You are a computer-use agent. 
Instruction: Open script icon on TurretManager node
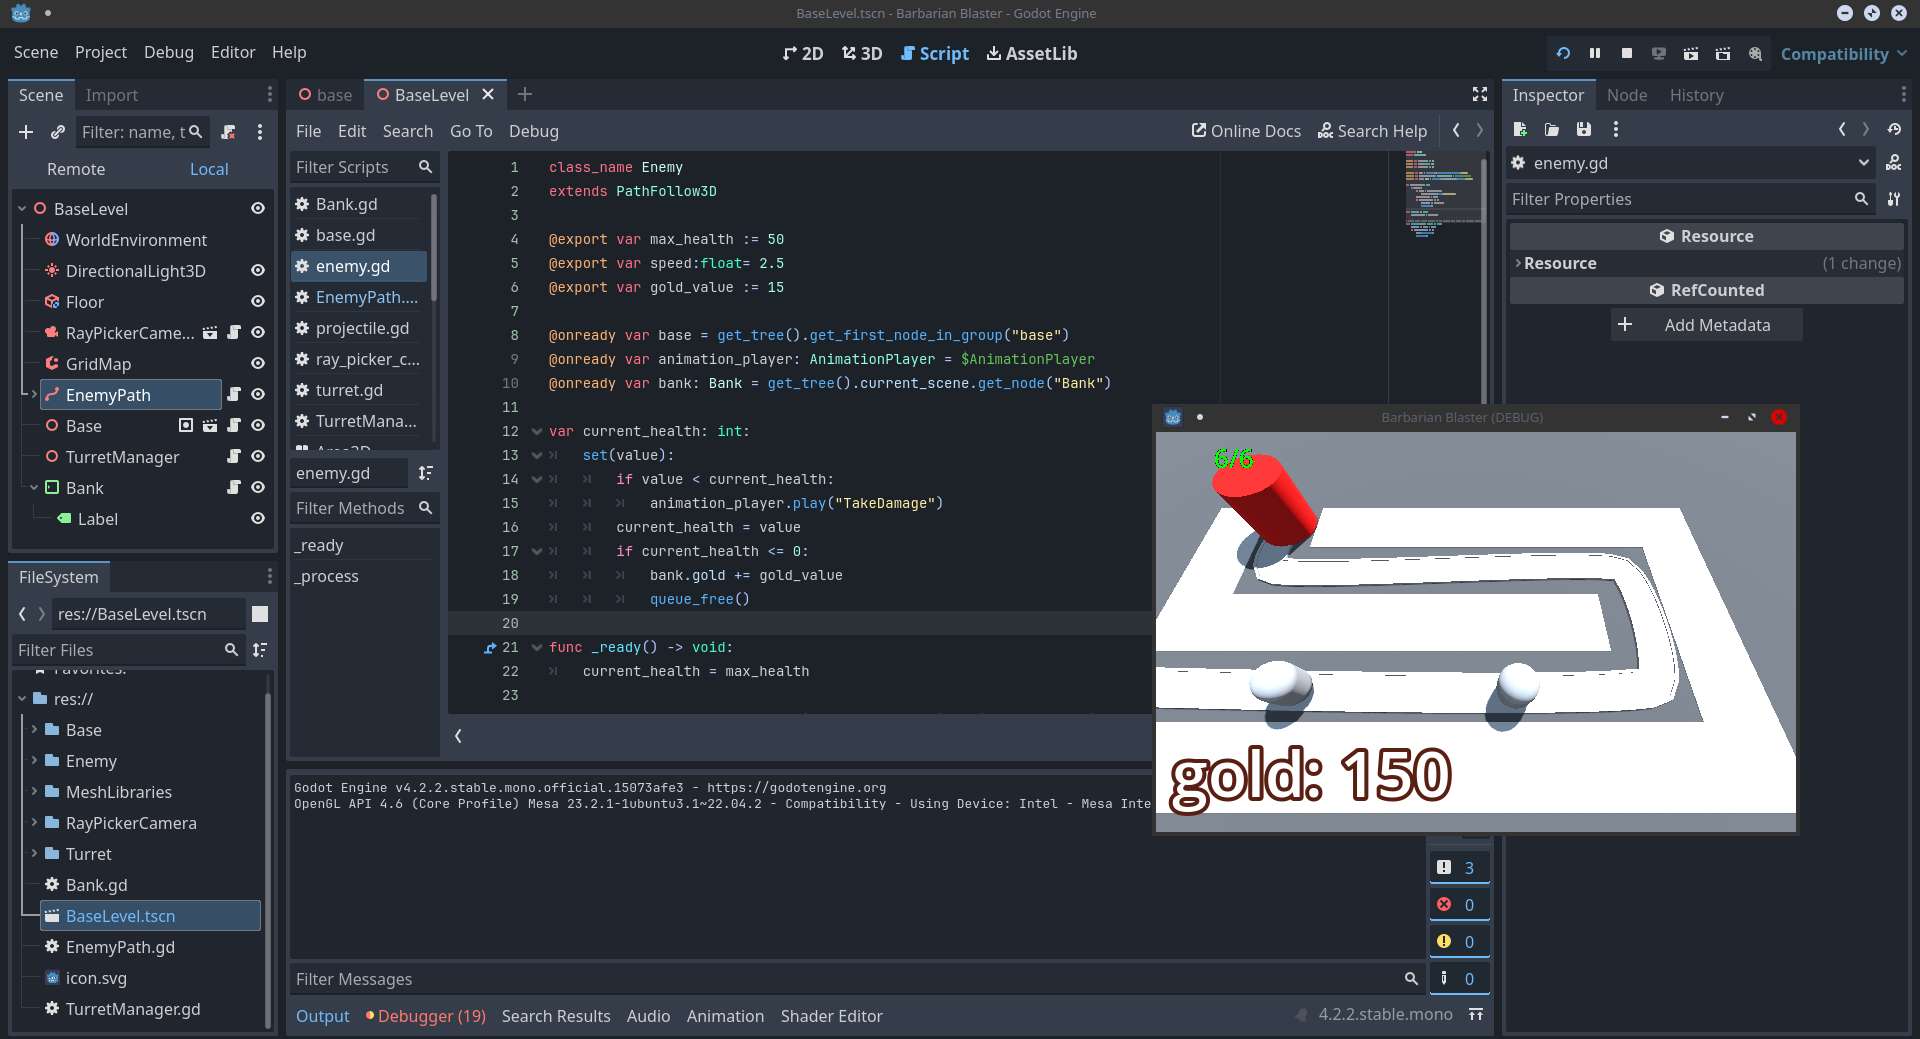pyautogui.click(x=234, y=457)
